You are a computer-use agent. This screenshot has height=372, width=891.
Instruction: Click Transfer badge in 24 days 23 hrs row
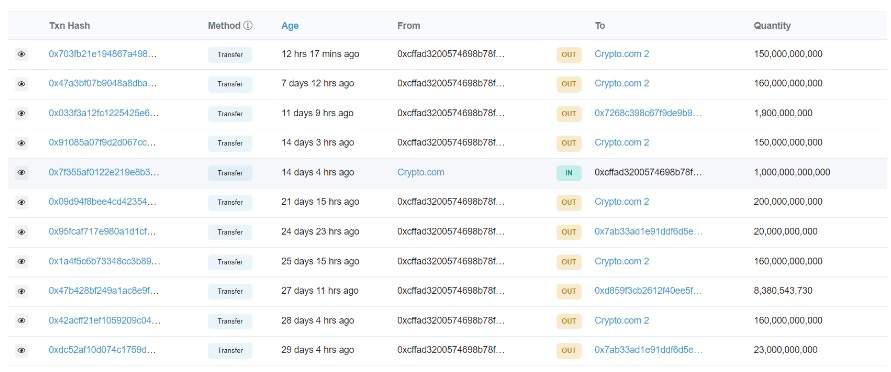coord(230,232)
